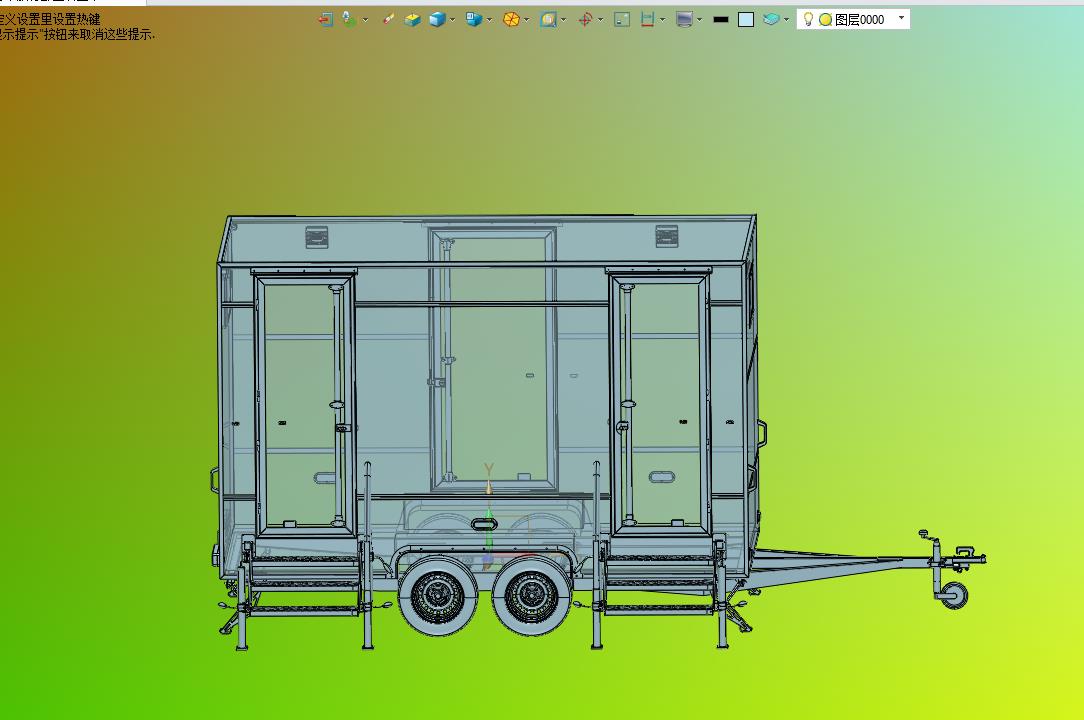
Task: Click the orange polyhedron icon
Action: [511, 20]
